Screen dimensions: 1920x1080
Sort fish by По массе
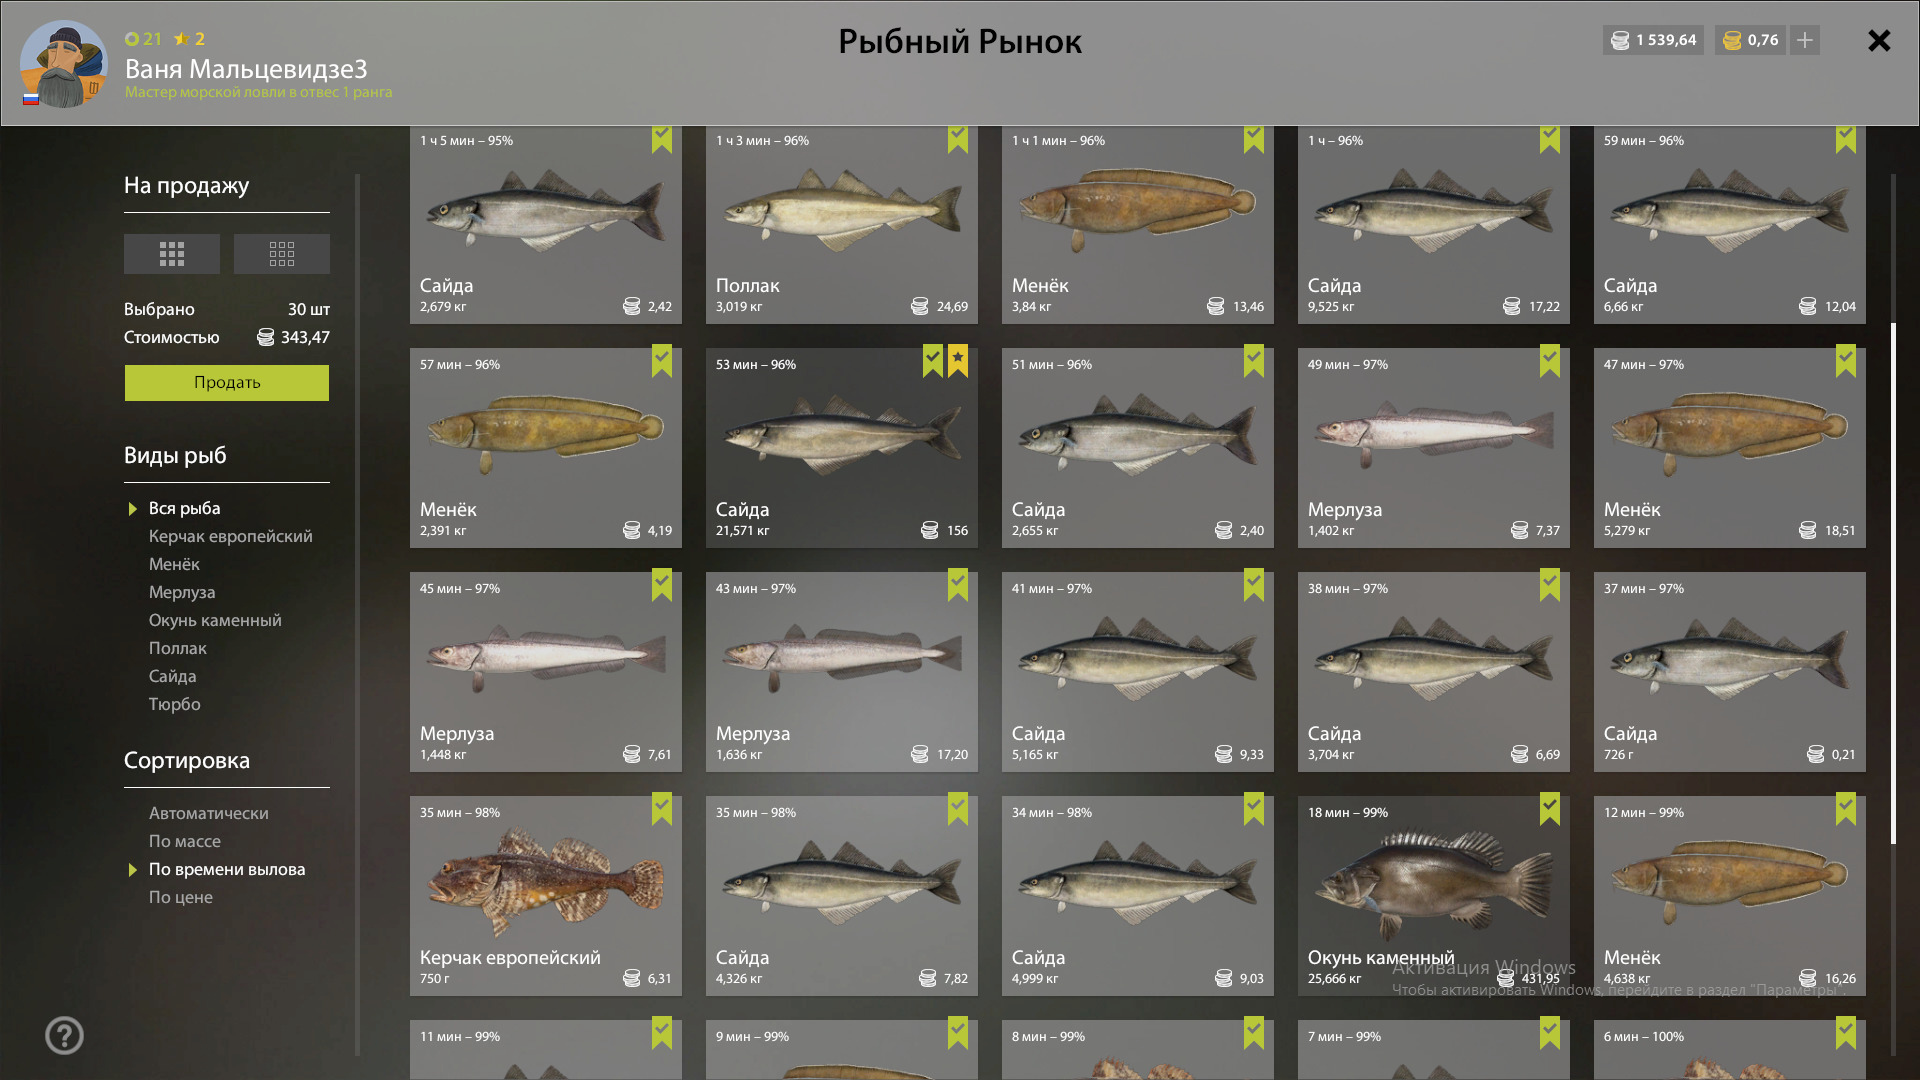[185, 841]
